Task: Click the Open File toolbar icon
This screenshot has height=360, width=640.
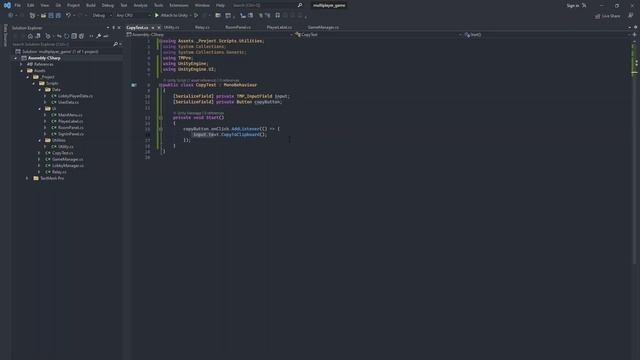Action: [x=43, y=15]
